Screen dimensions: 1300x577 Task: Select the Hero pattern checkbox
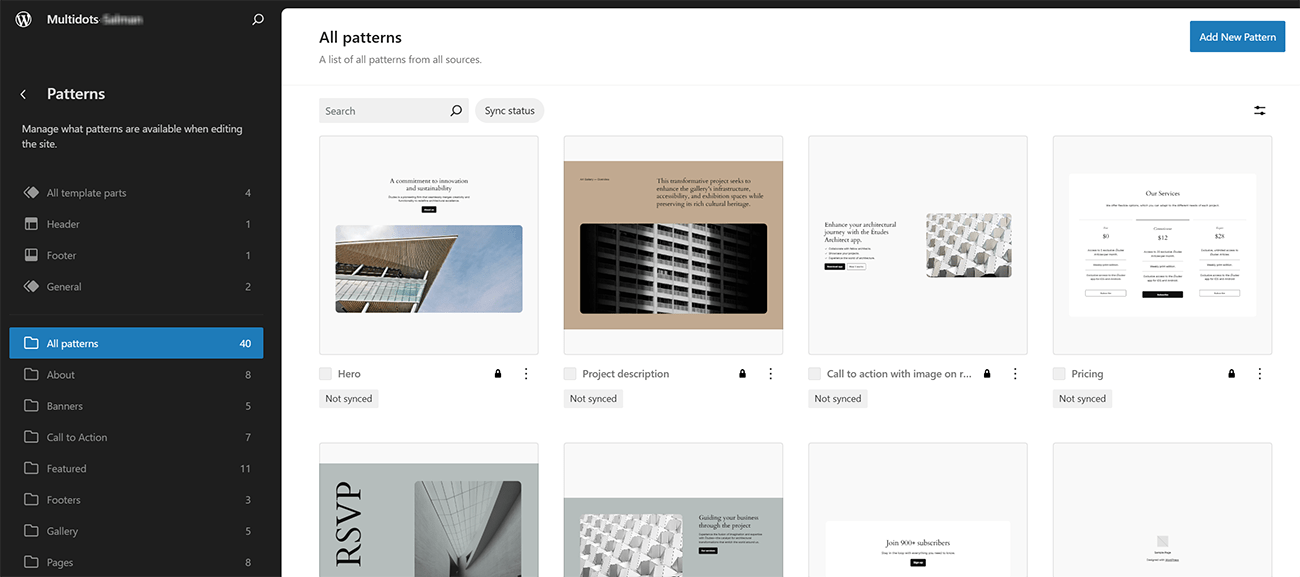[x=325, y=374]
